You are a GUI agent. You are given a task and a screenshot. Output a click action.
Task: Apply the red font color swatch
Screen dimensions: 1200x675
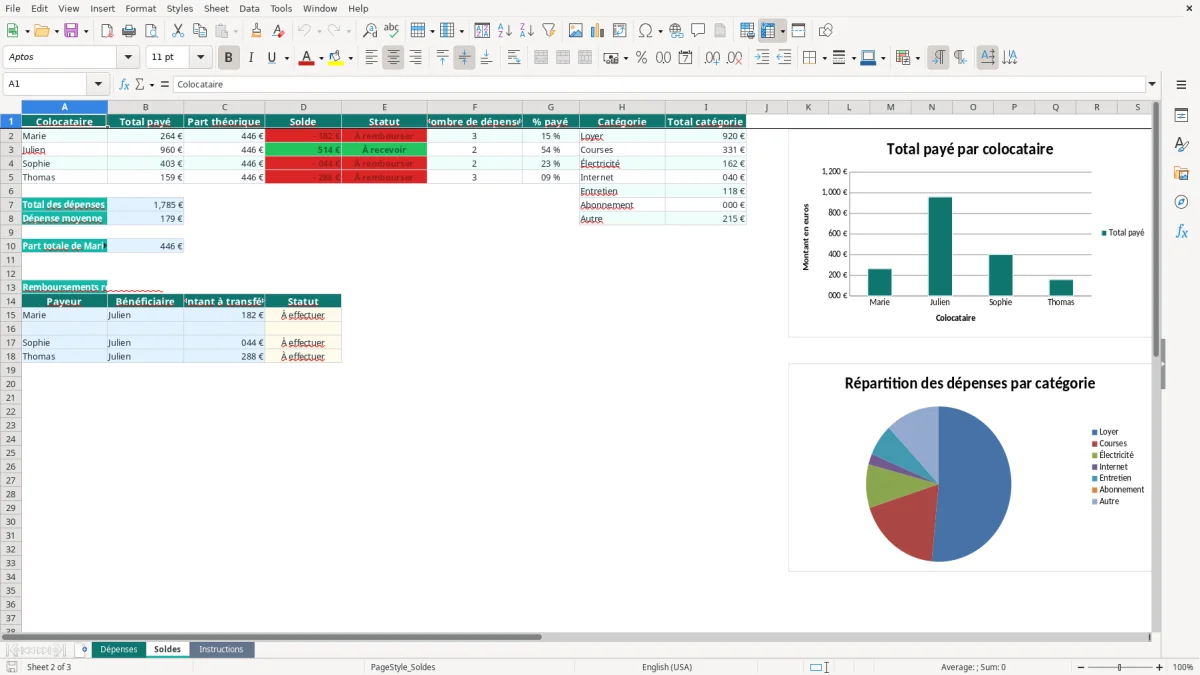(x=306, y=58)
